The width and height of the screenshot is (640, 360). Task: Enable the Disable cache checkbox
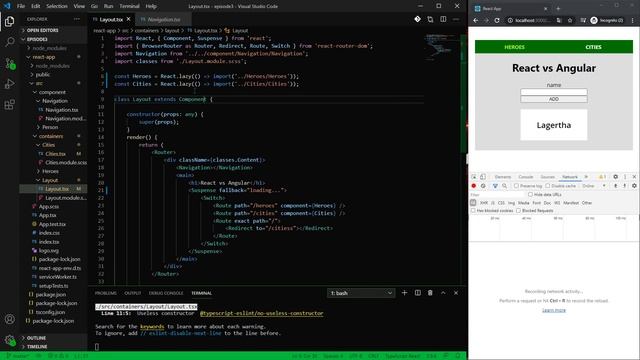coord(548,186)
